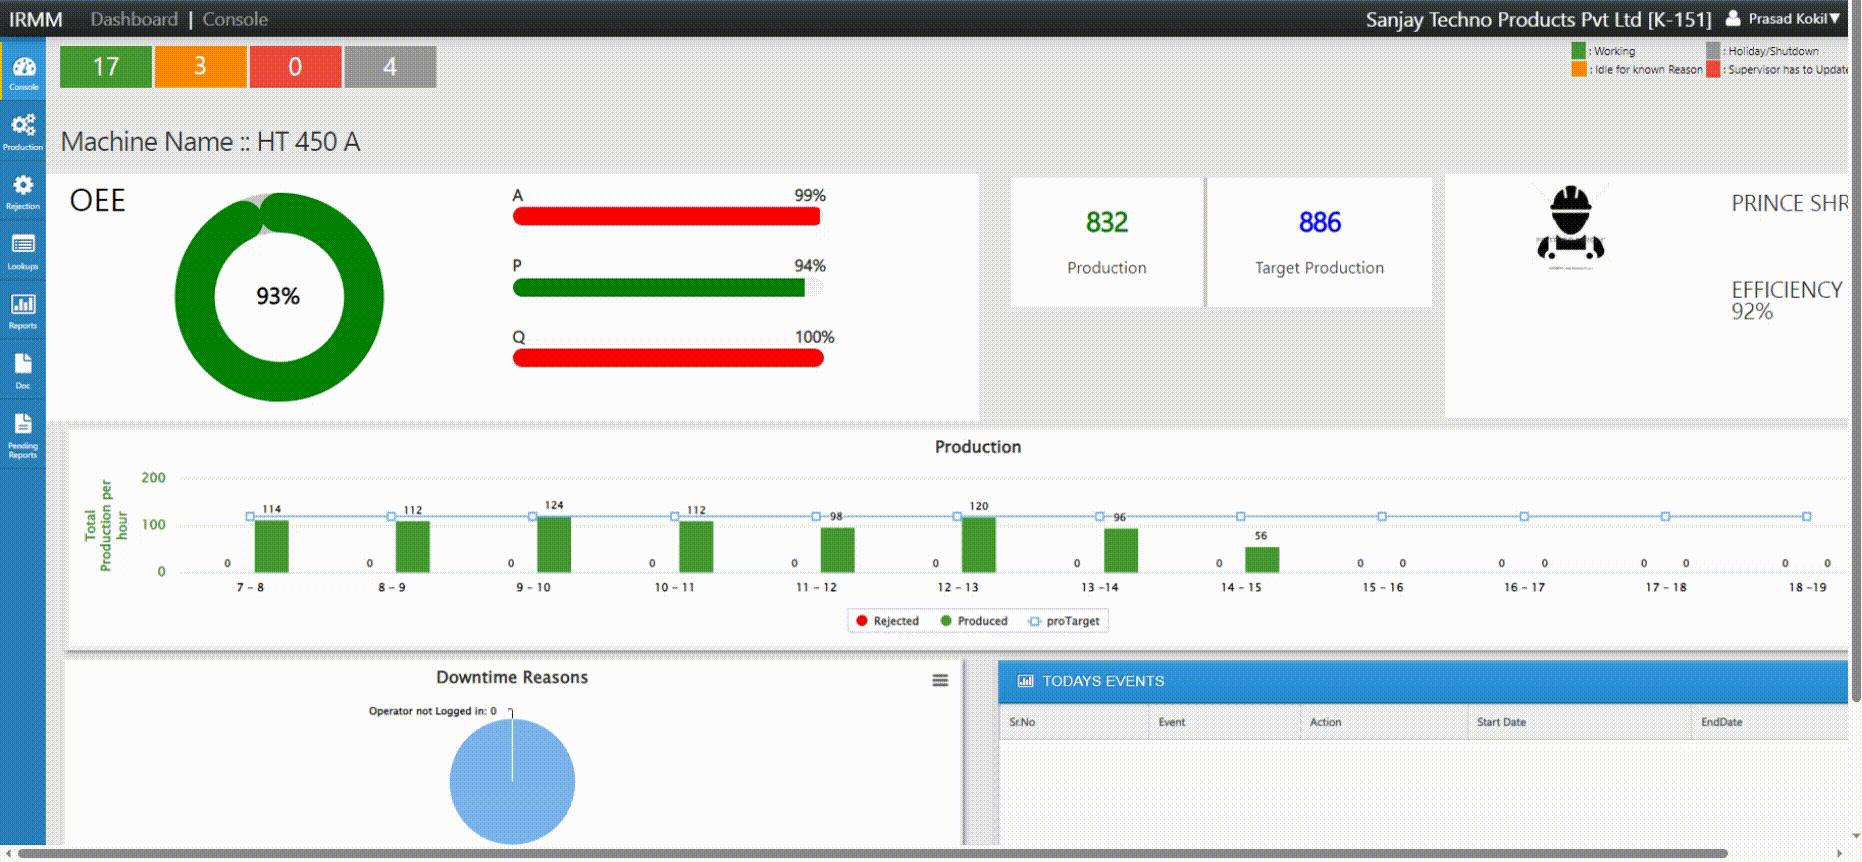The height and width of the screenshot is (862, 1862).
Task: Click the green P performance progress bar
Action: click(x=660, y=288)
